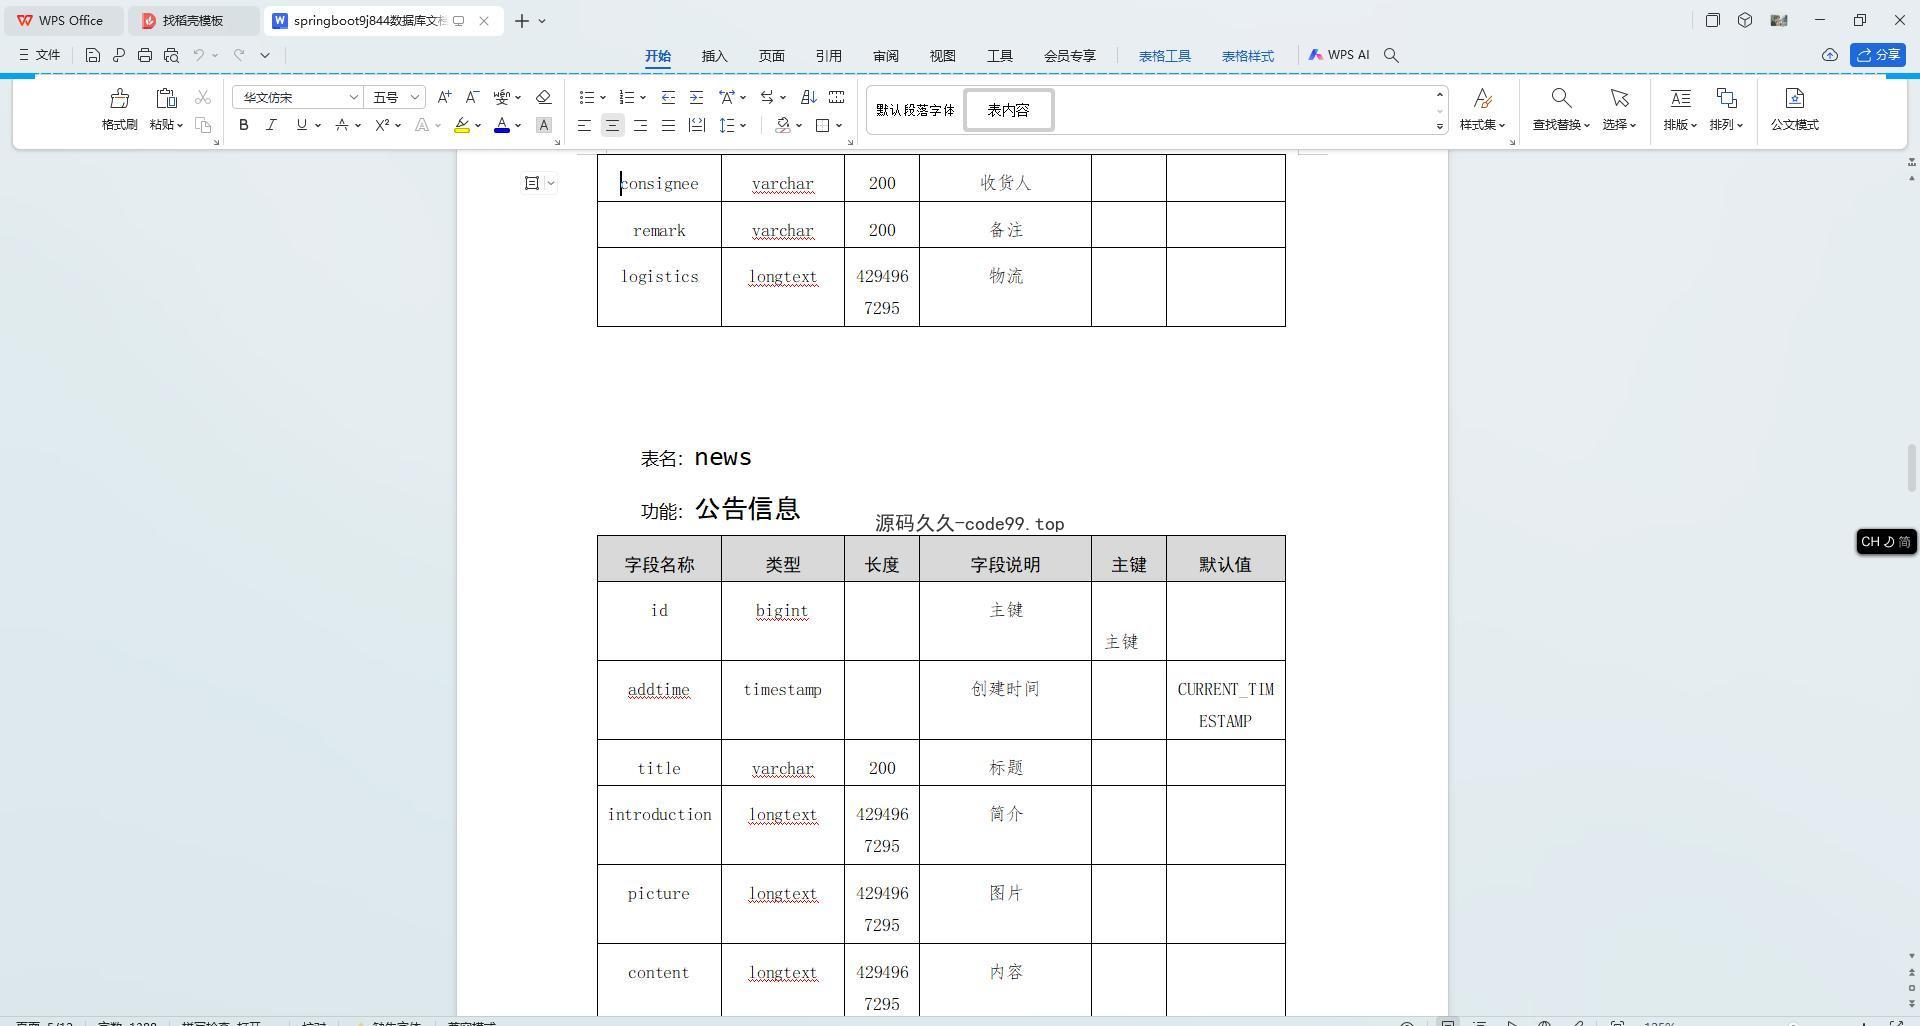Increase font size with A+ icon

(444, 97)
